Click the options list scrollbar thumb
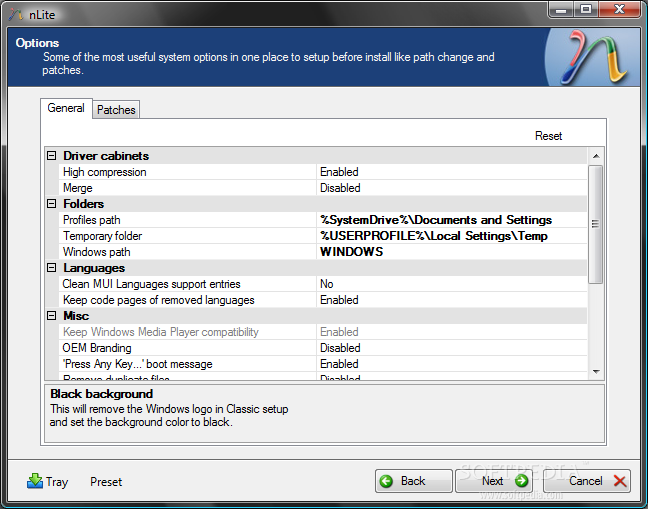Viewport: 648px width, 509px height. point(596,224)
